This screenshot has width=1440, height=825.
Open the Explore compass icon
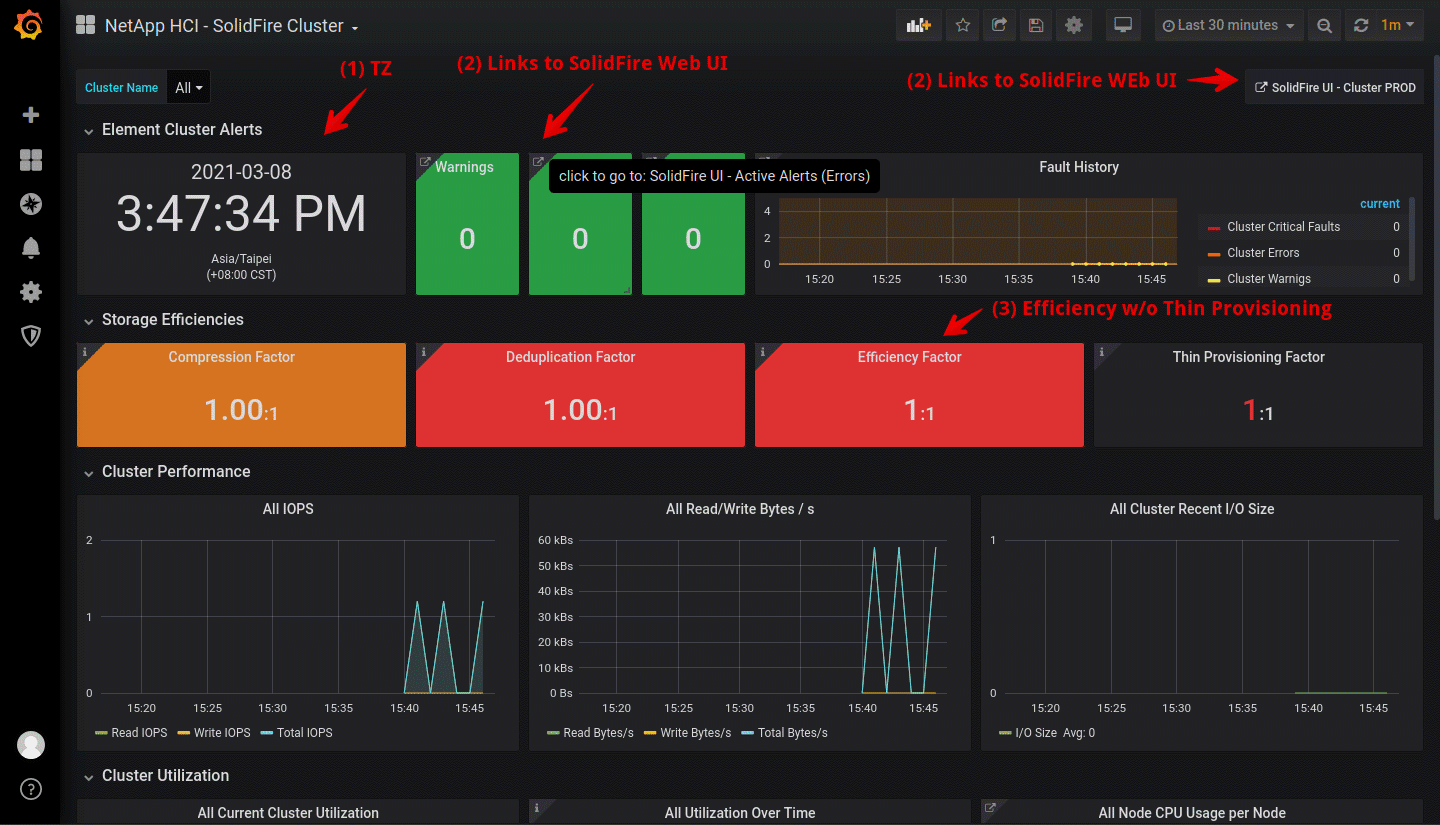point(31,204)
